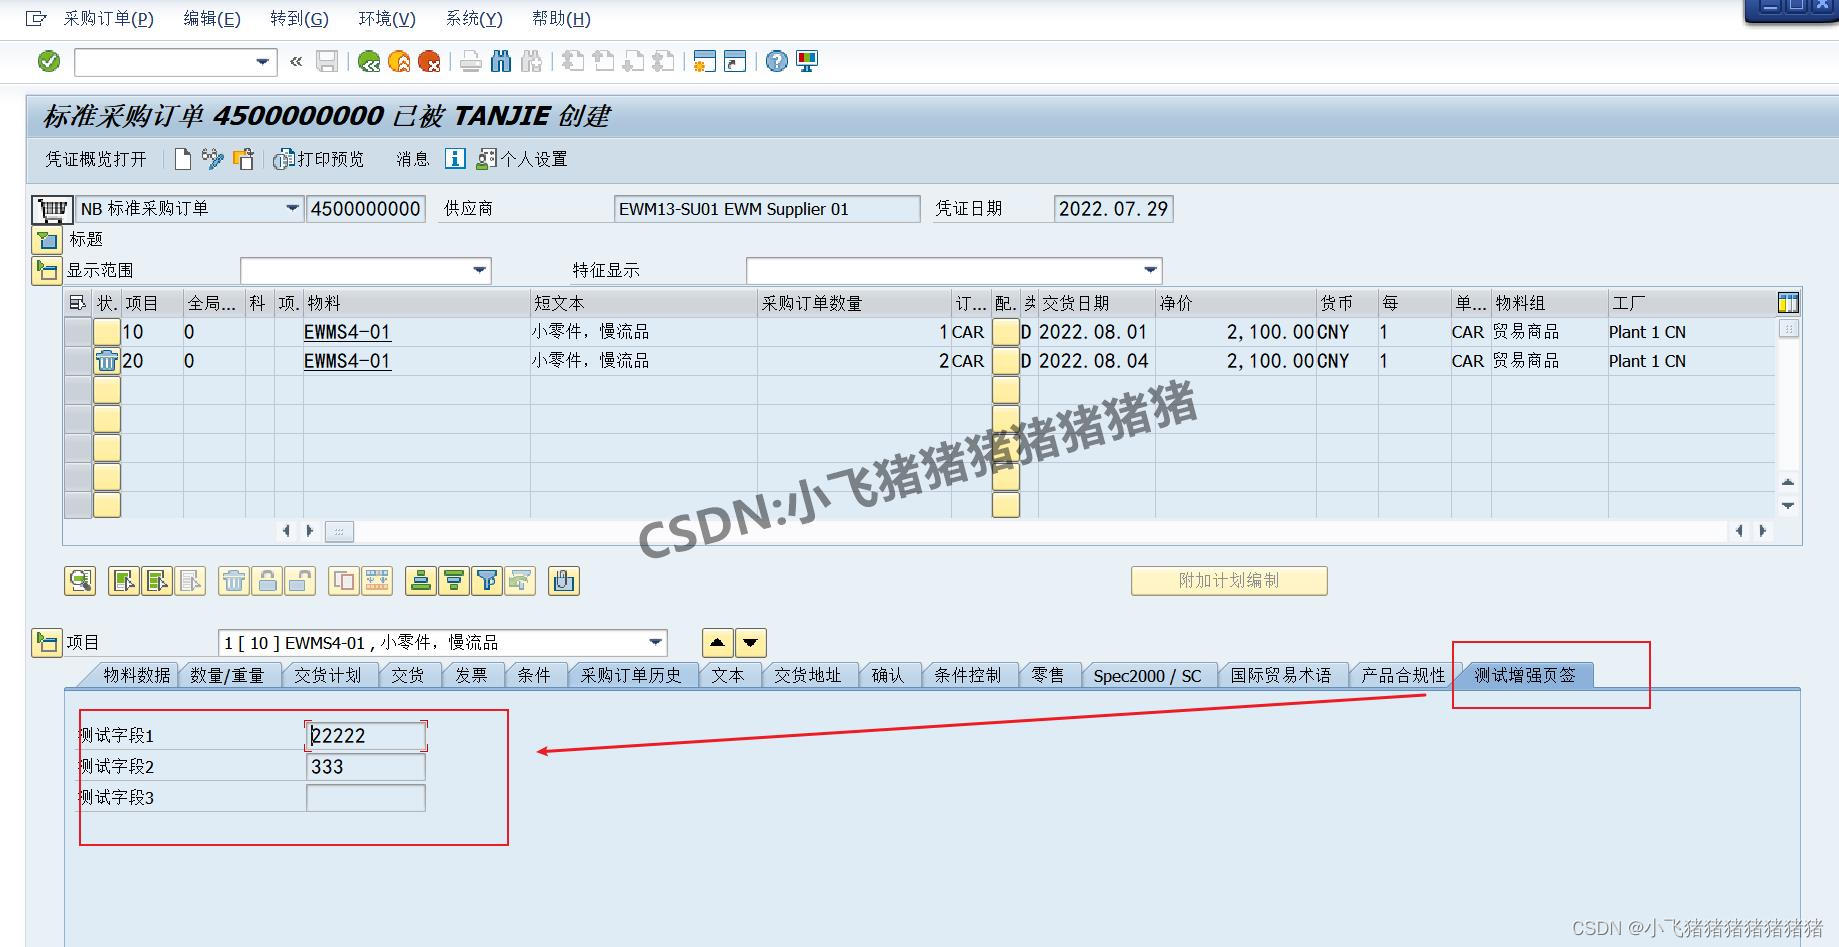The width and height of the screenshot is (1839, 947).
Task: Click the select-all rows icon in table header
Action: (x=77, y=303)
